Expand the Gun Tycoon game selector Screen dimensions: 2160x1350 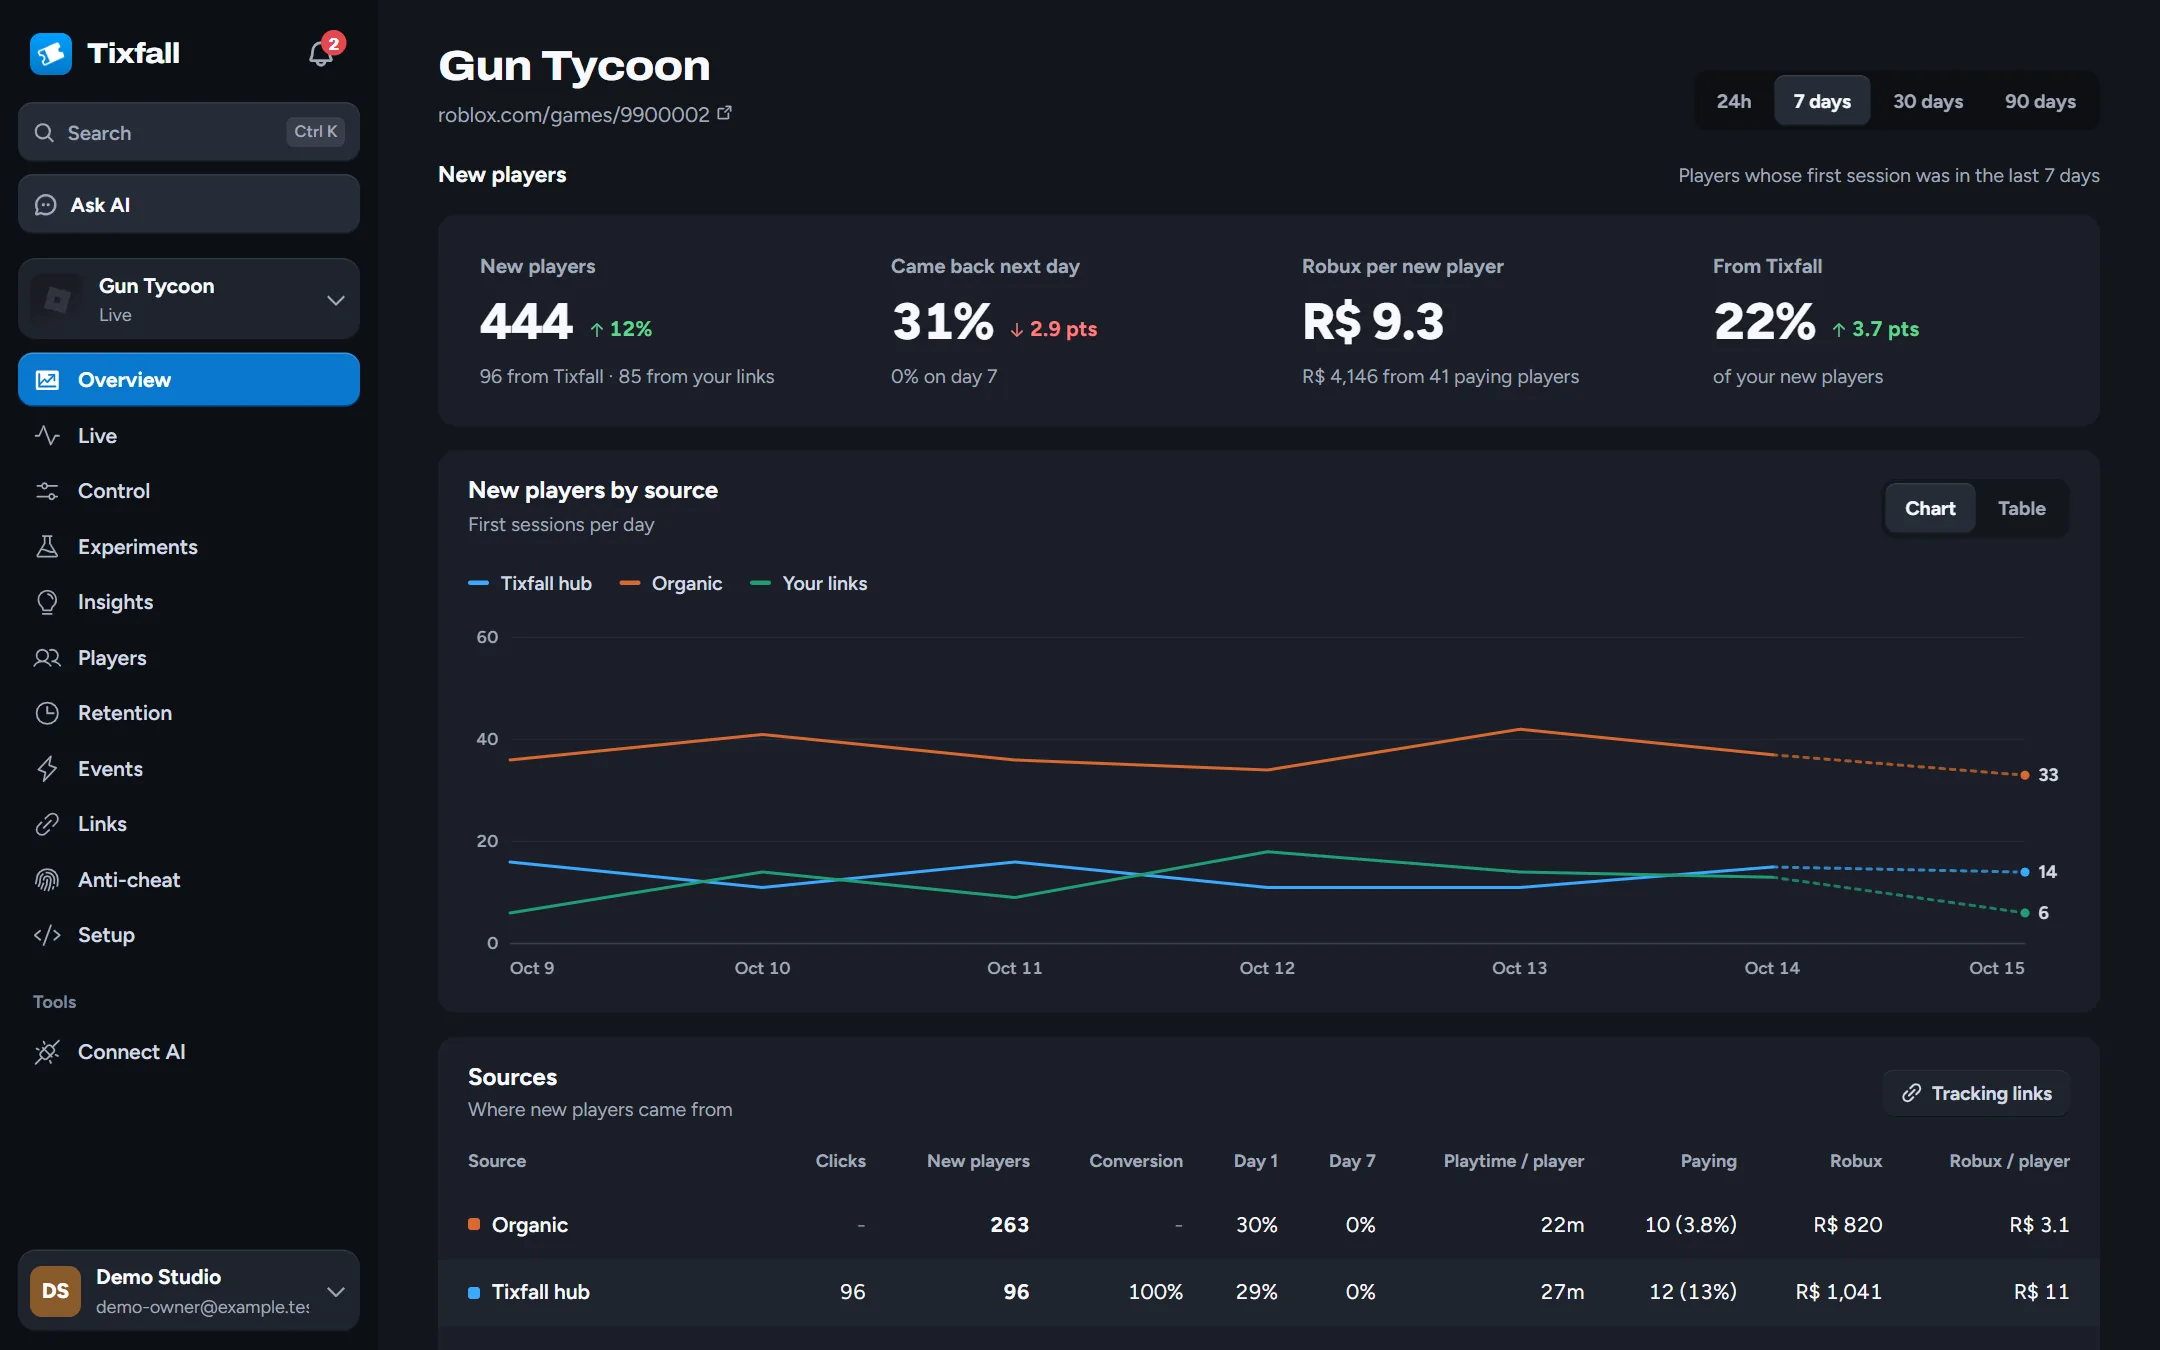tap(189, 299)
